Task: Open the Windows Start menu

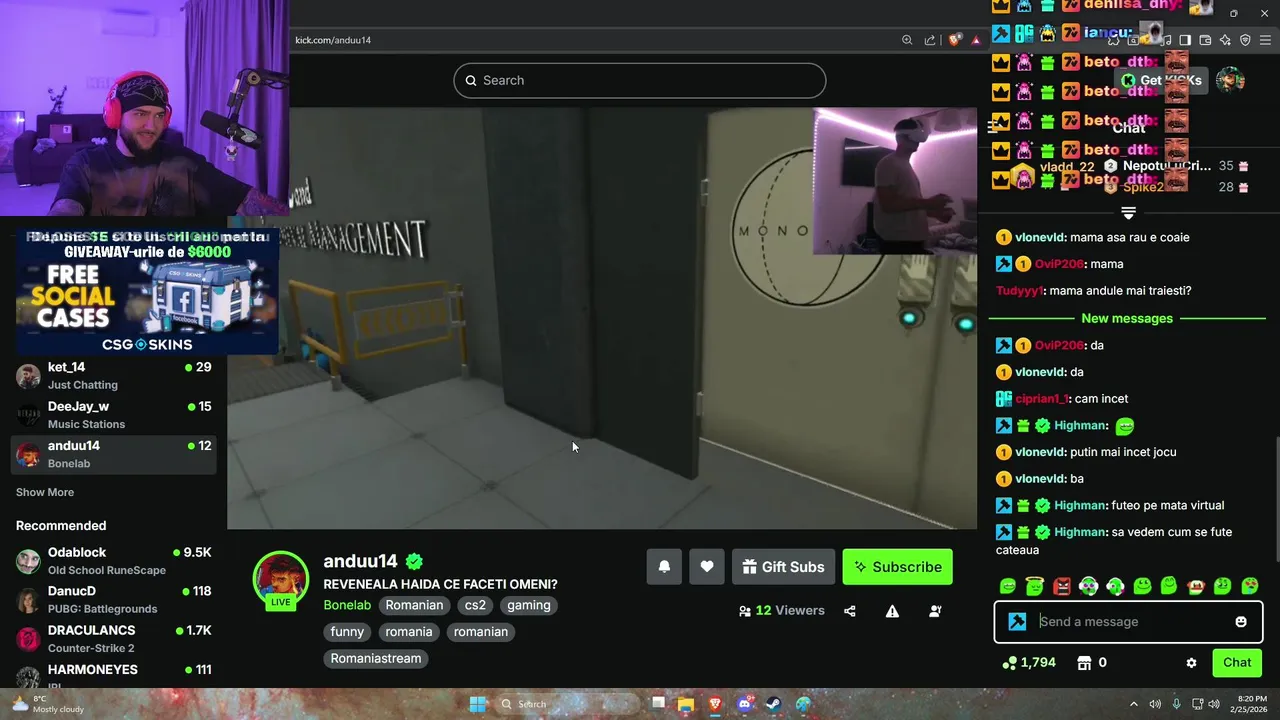Action: (478, 704)
